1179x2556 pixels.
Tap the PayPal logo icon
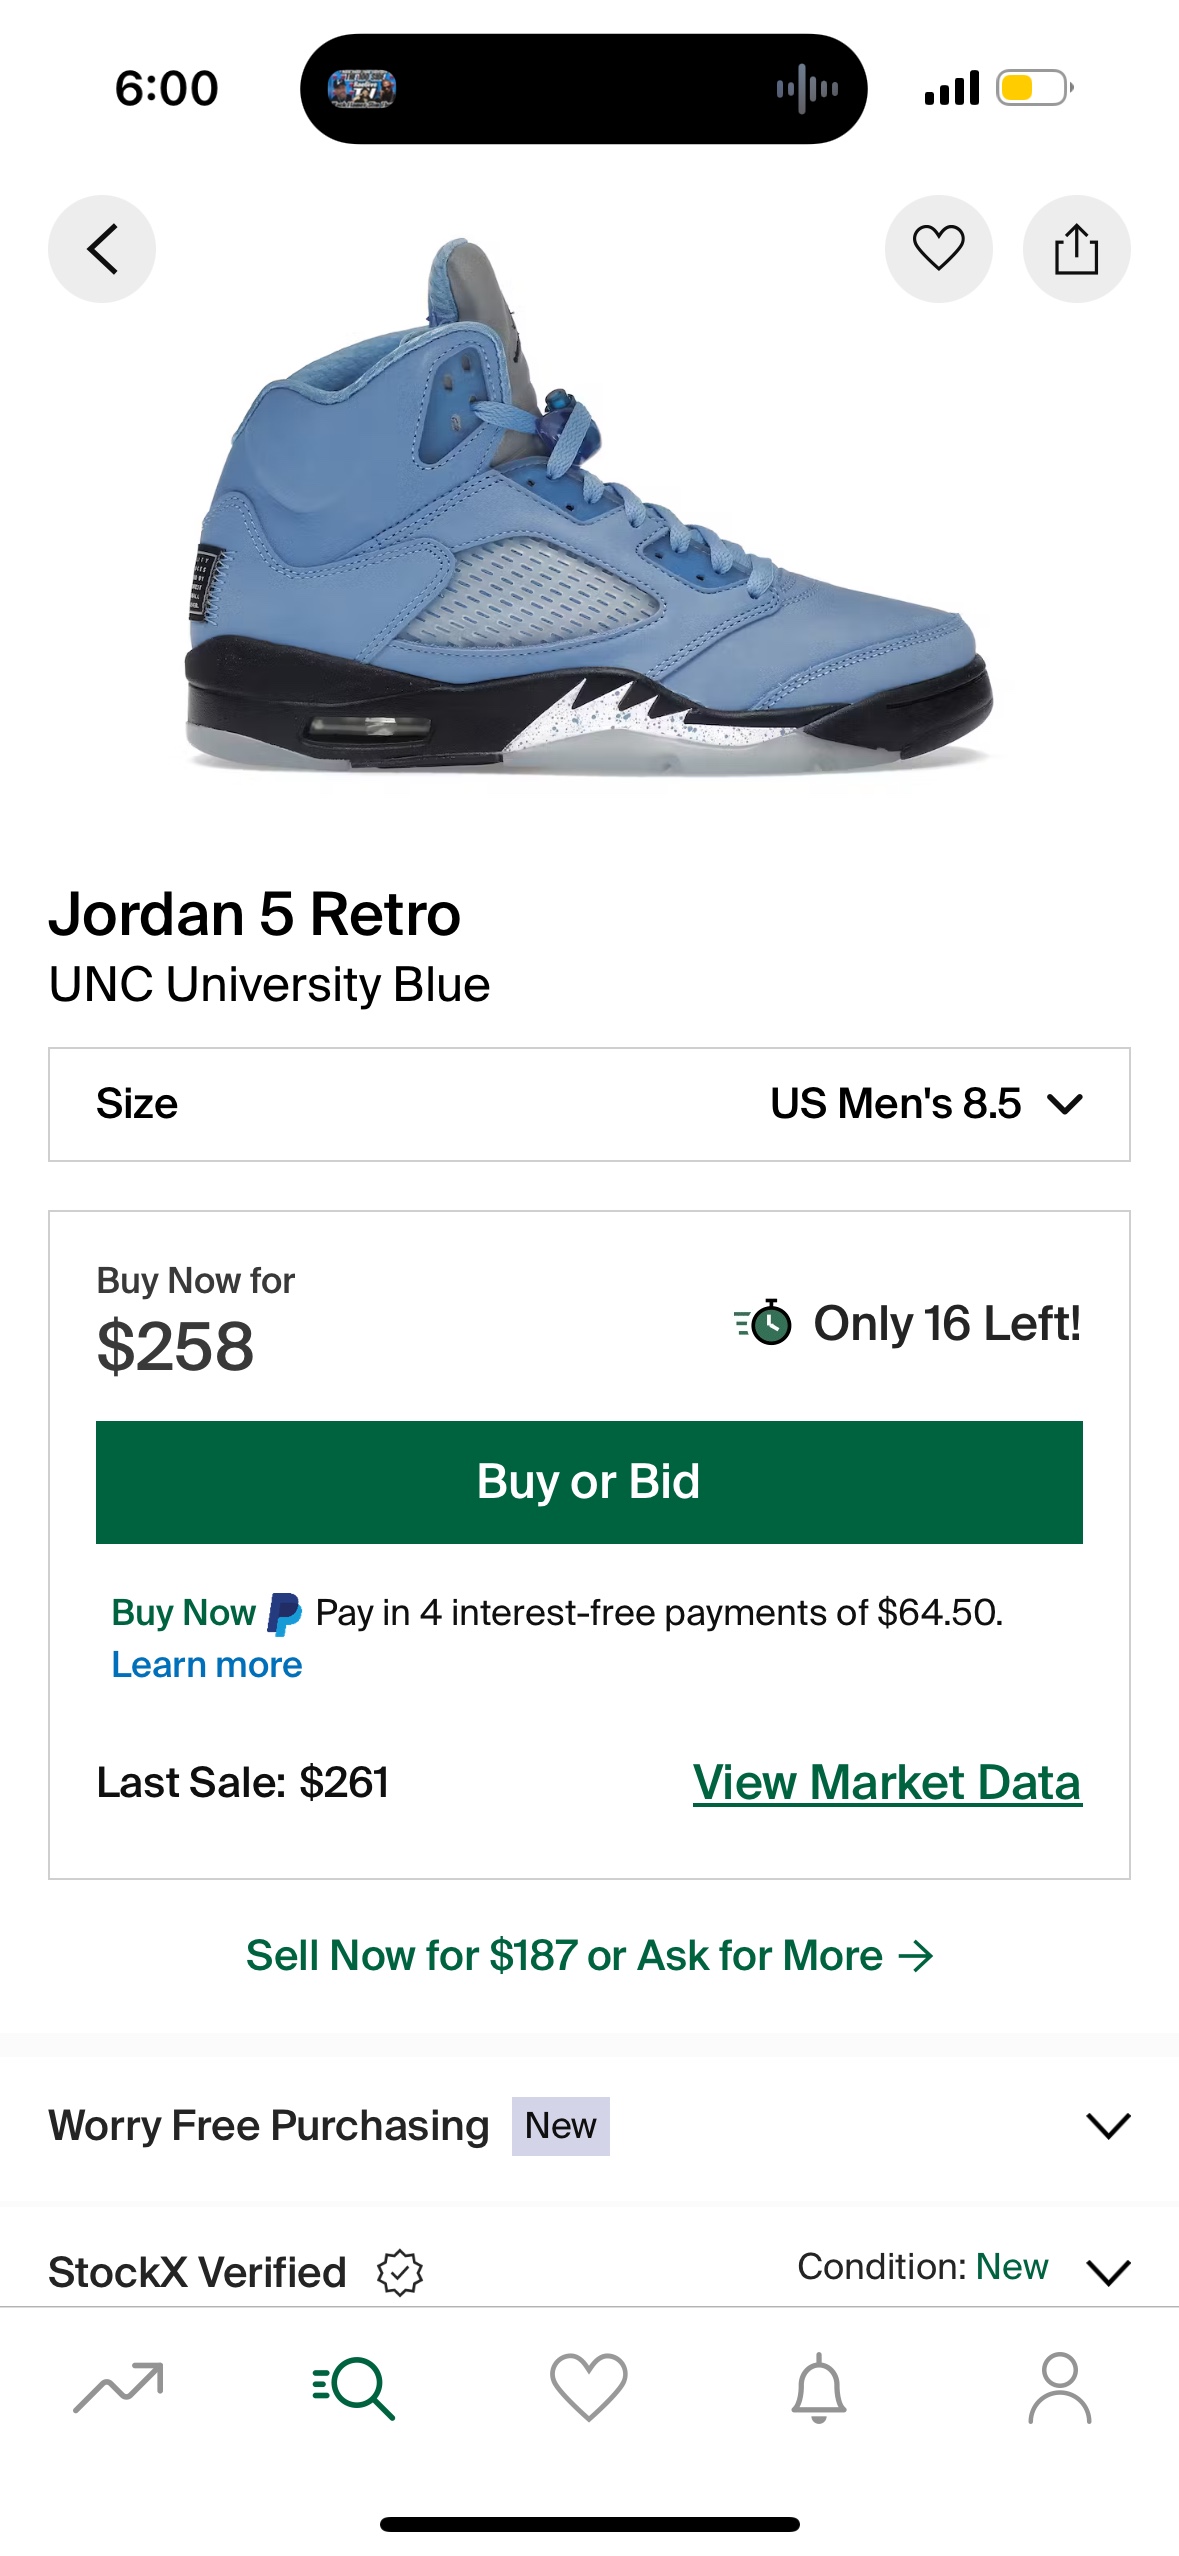284,1614
